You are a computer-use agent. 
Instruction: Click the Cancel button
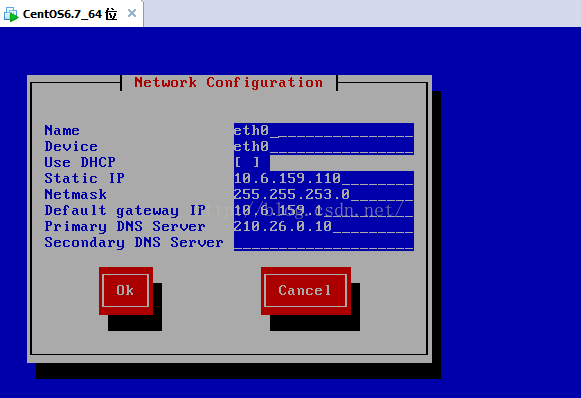tap(306, 291)
